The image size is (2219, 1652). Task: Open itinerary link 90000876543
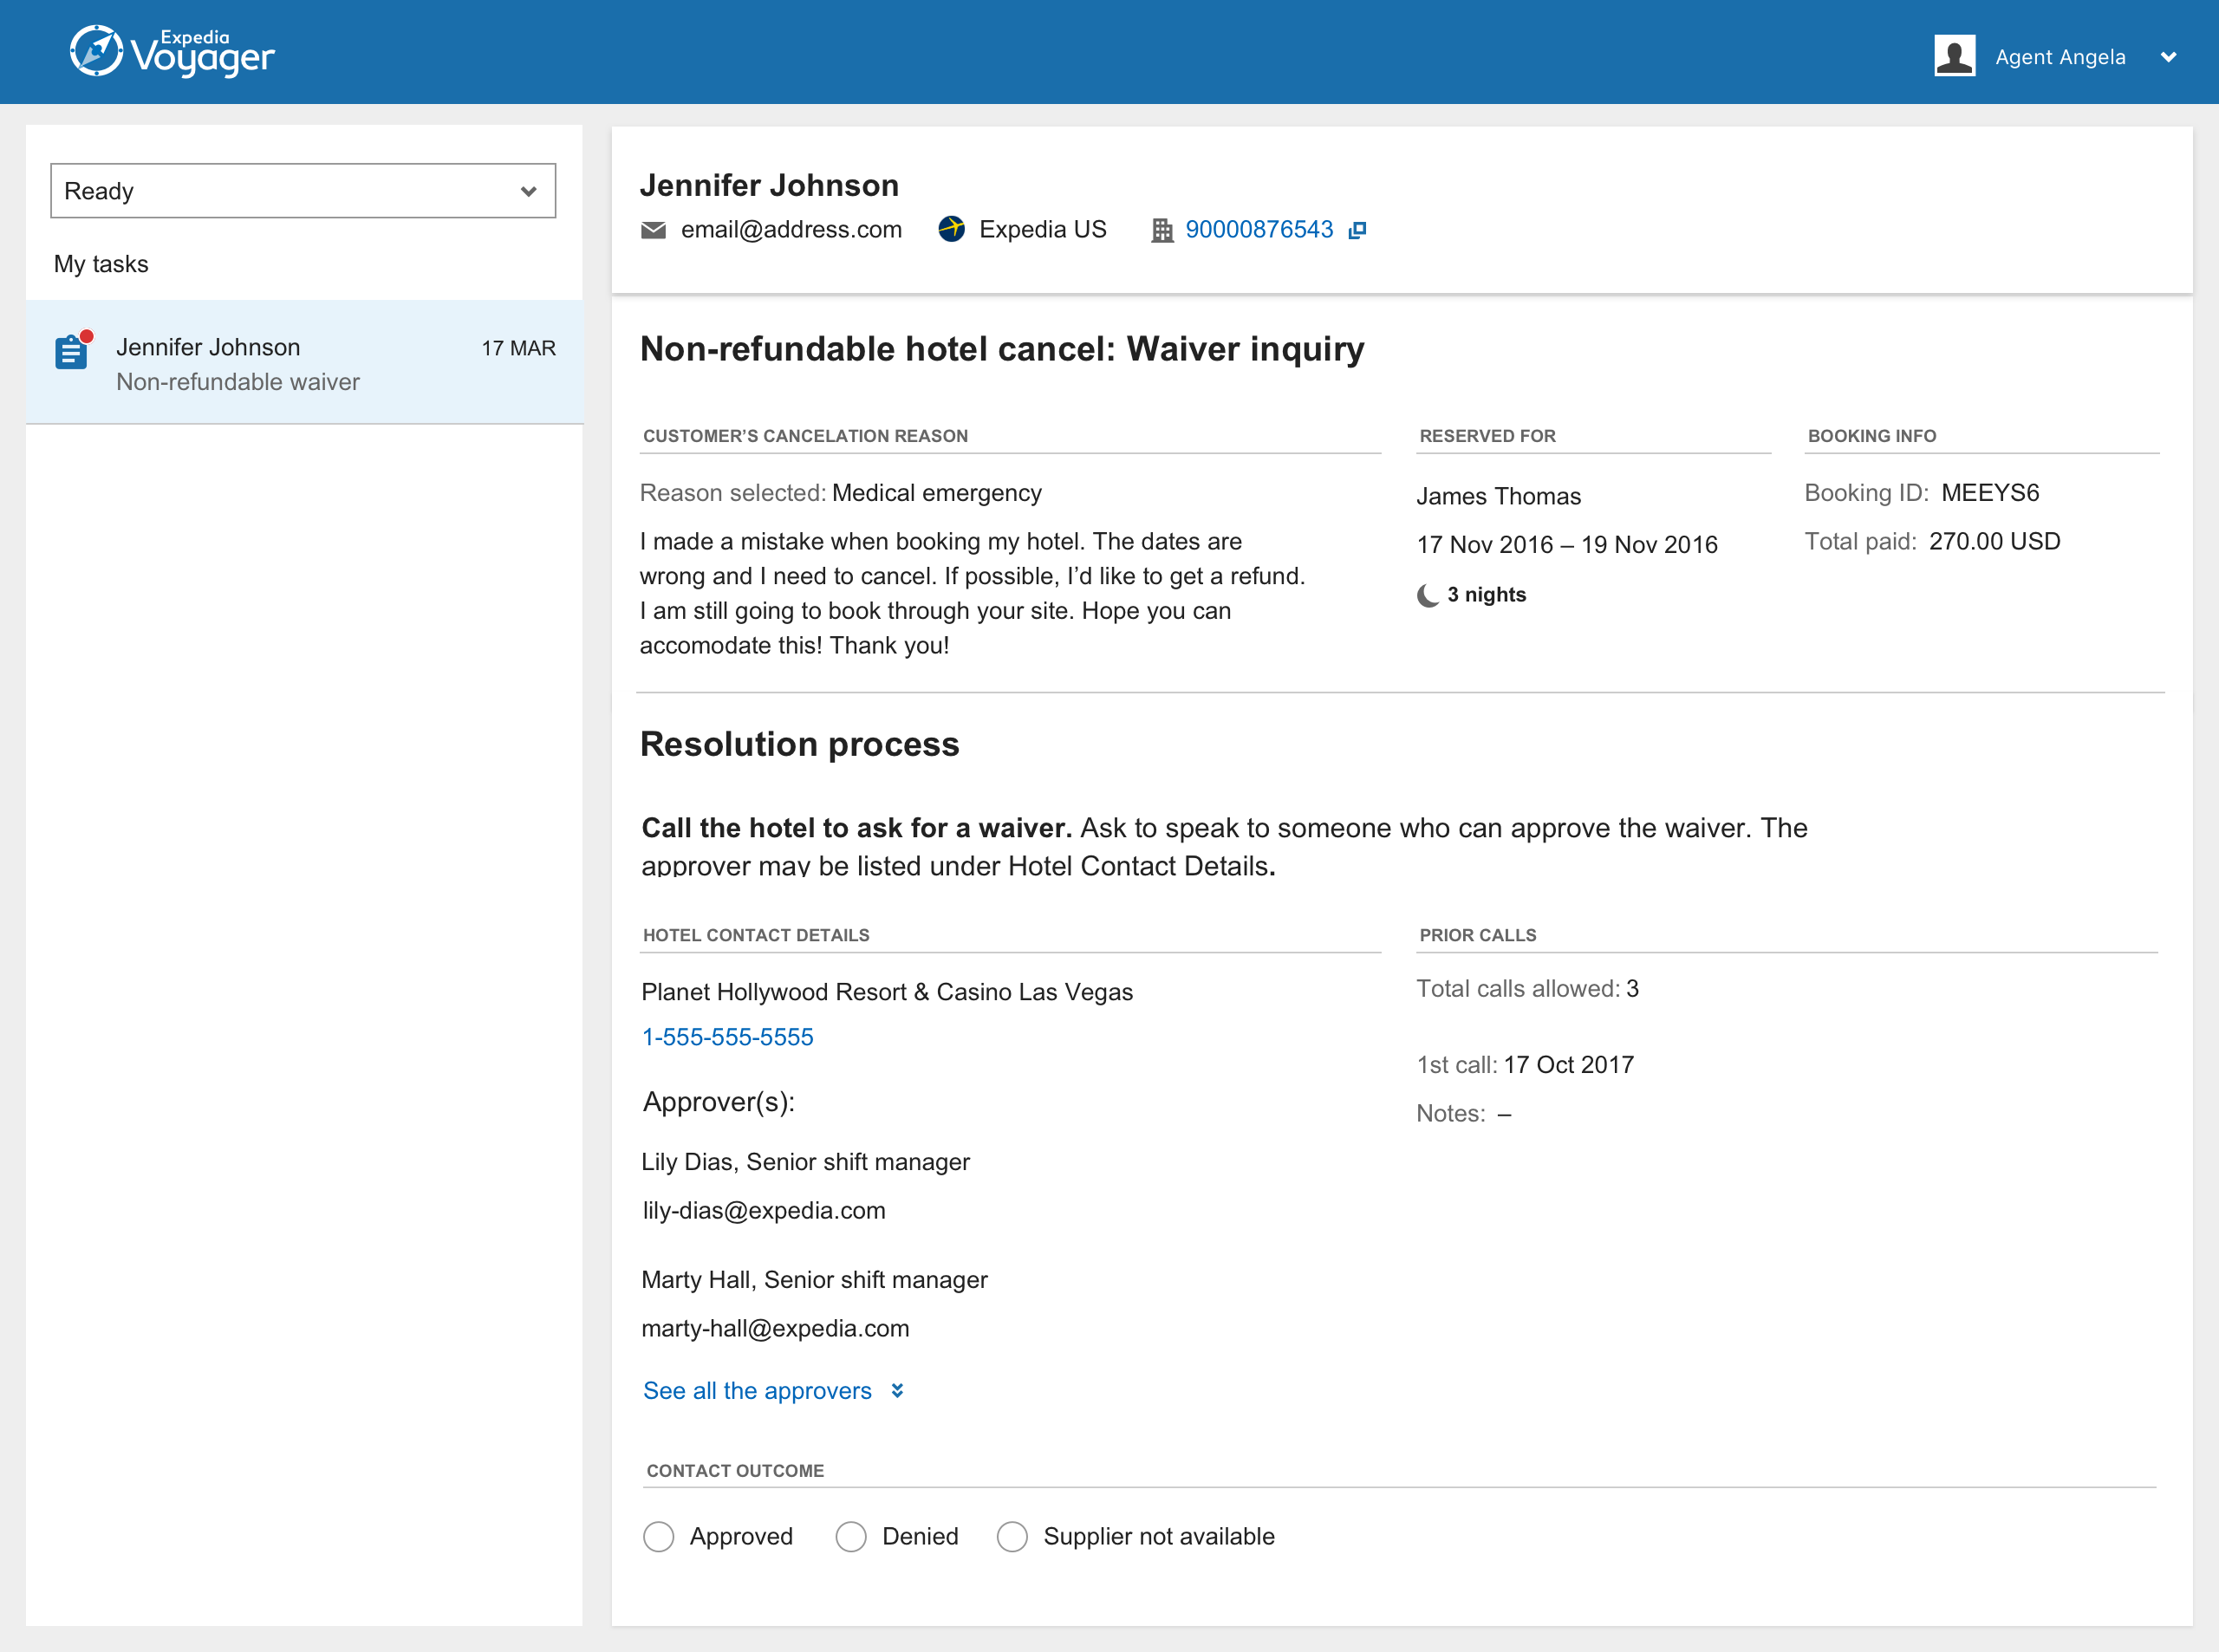point(1258,230)
